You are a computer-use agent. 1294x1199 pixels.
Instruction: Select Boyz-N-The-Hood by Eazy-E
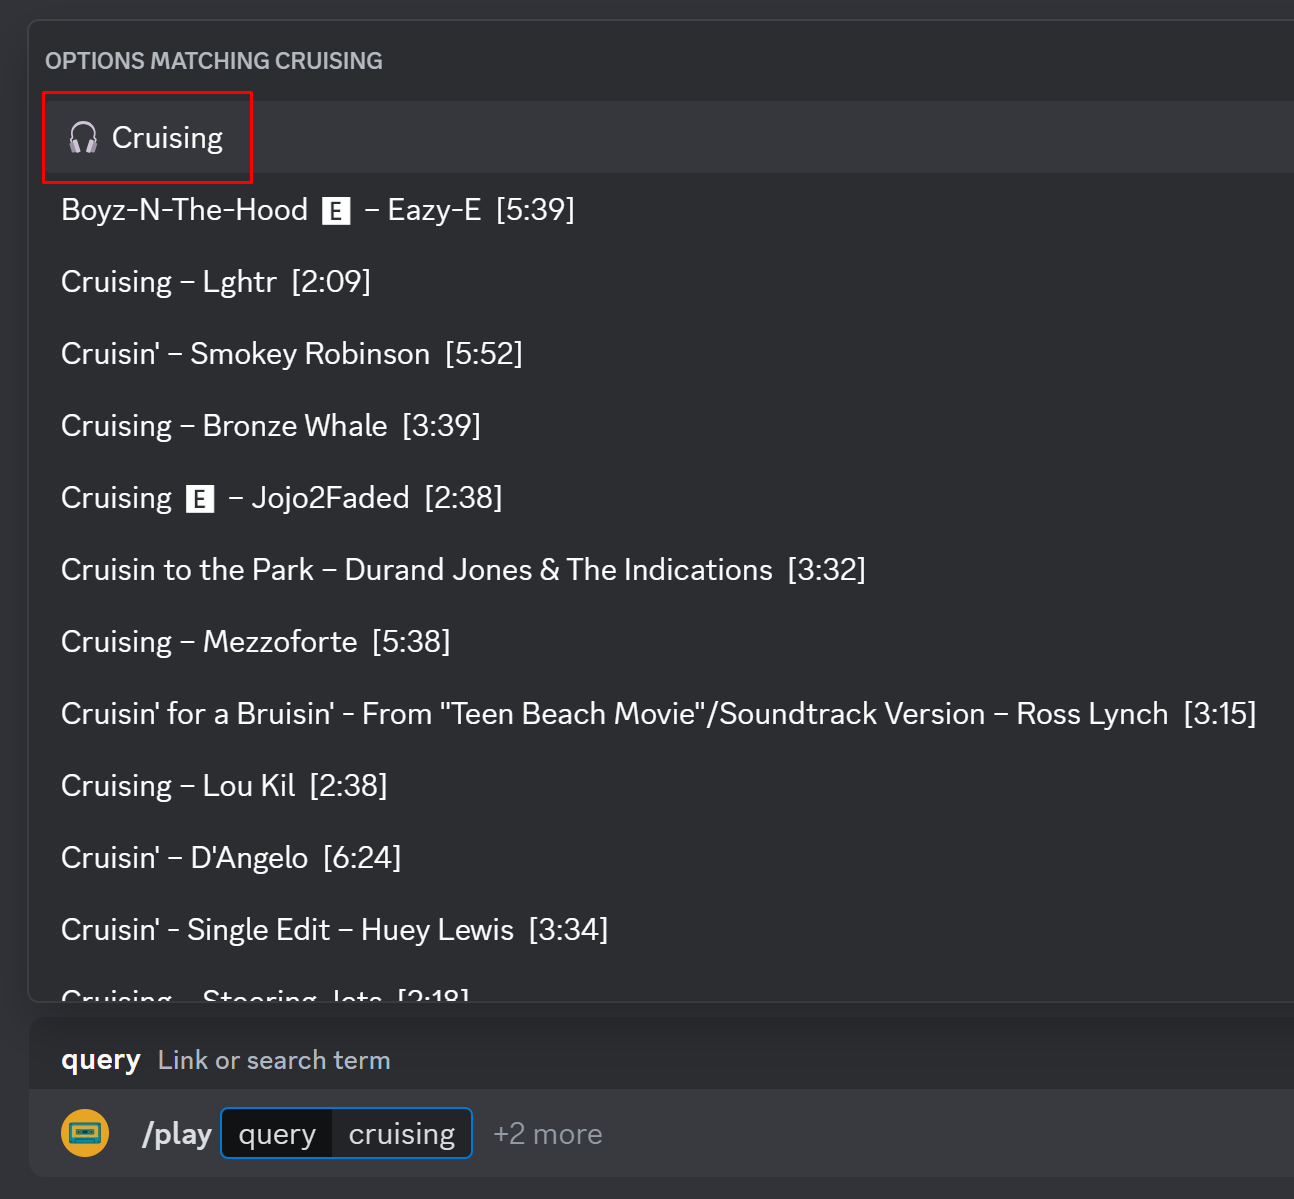pos(318,210)
